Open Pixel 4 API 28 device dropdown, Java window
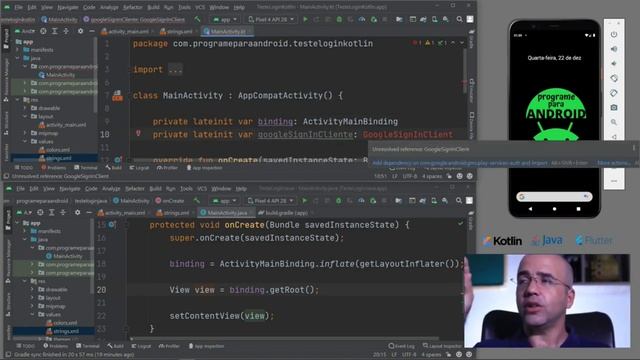The image size is (640, 360). (270, 201)
